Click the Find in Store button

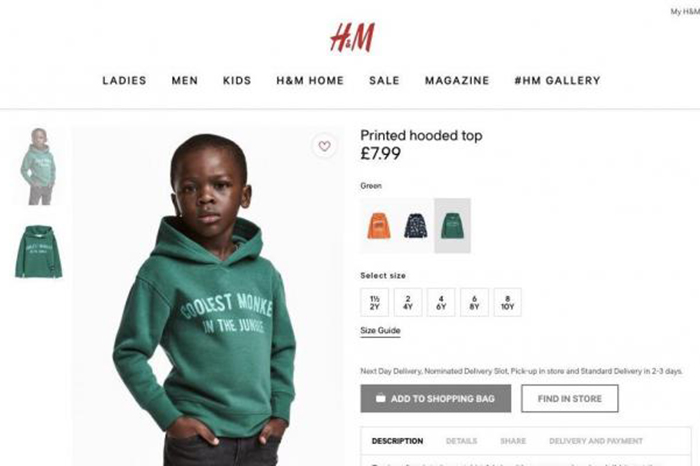click(570, 399)
